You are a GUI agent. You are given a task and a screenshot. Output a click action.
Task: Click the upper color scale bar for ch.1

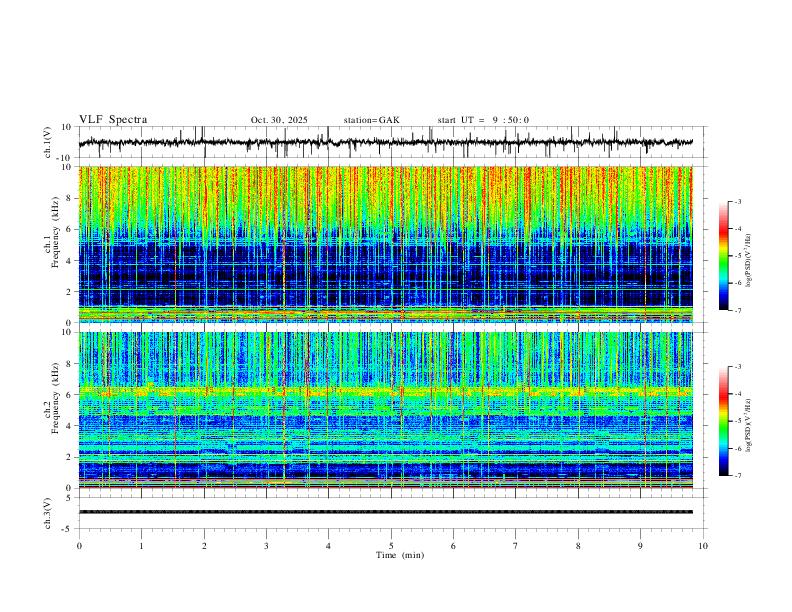(723, 256)
